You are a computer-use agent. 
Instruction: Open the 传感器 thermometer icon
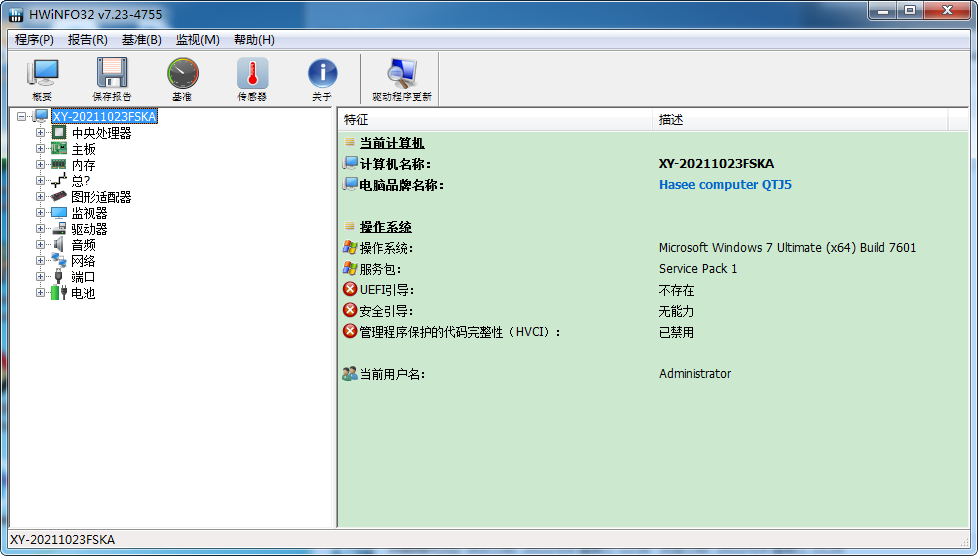point(252,73)
